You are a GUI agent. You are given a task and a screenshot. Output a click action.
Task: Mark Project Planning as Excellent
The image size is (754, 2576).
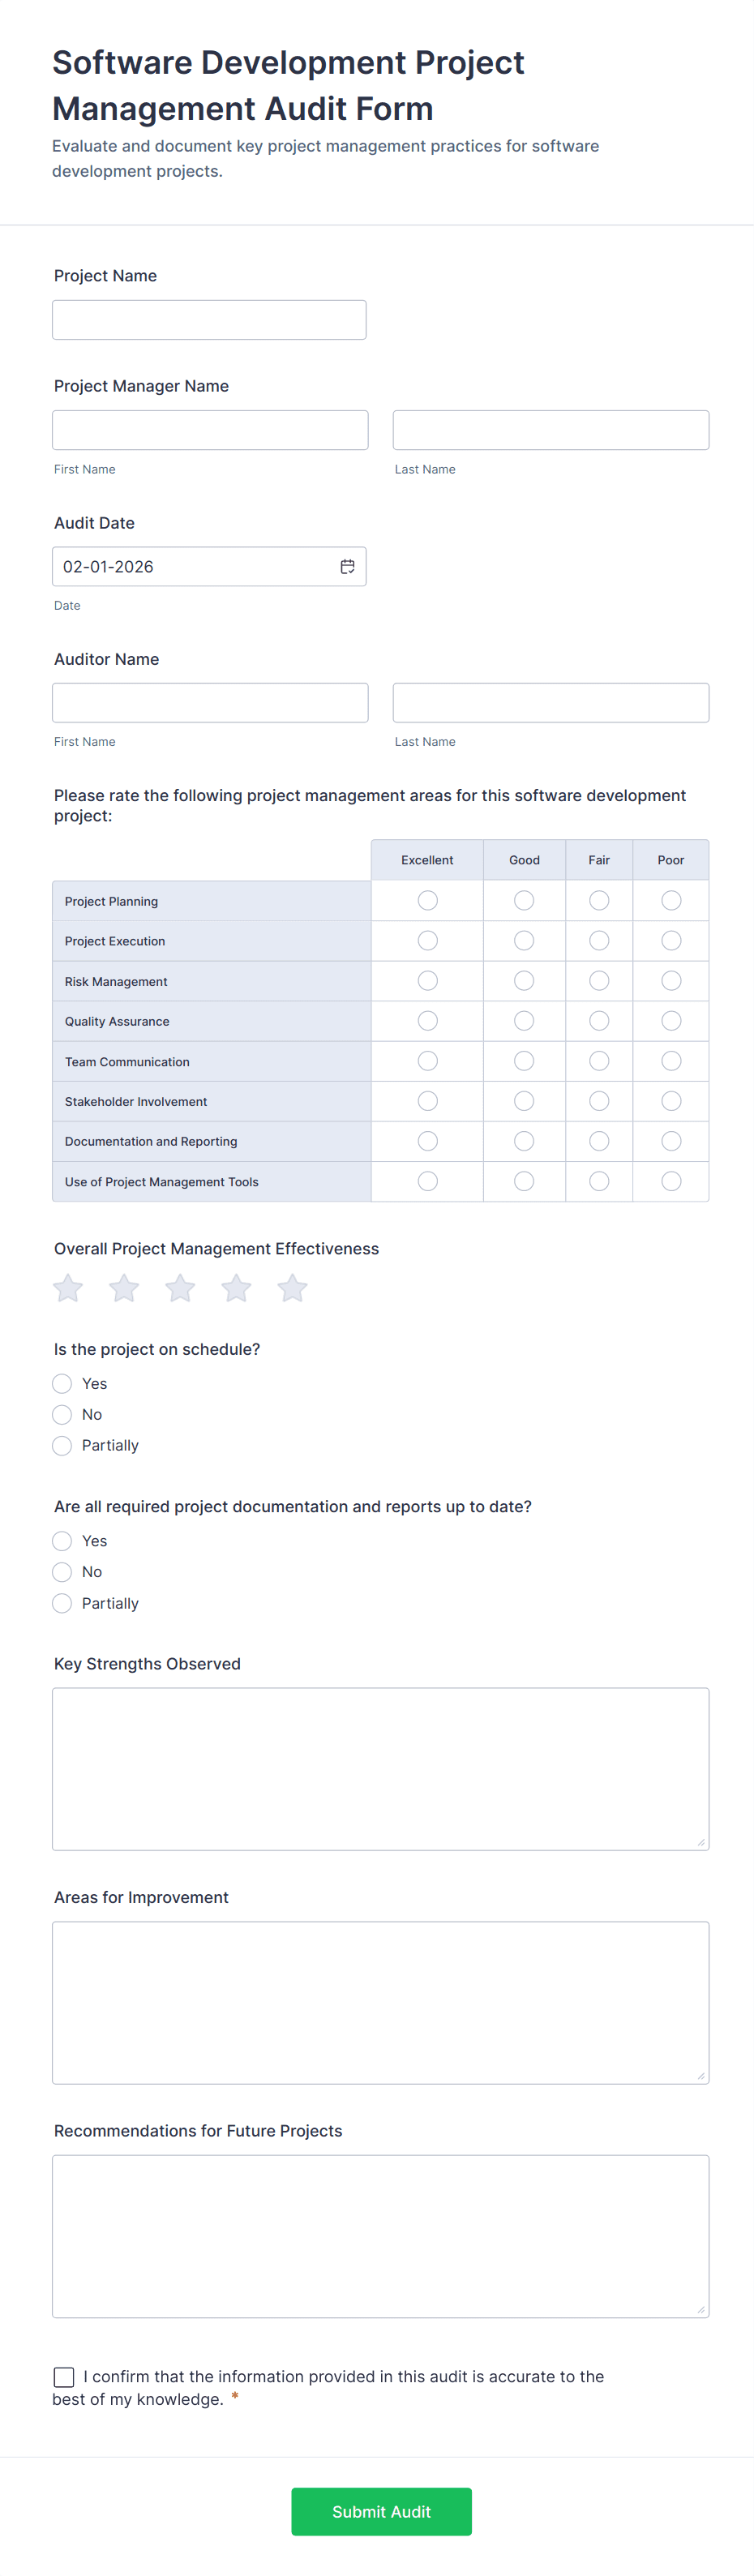tap(427, 900)
